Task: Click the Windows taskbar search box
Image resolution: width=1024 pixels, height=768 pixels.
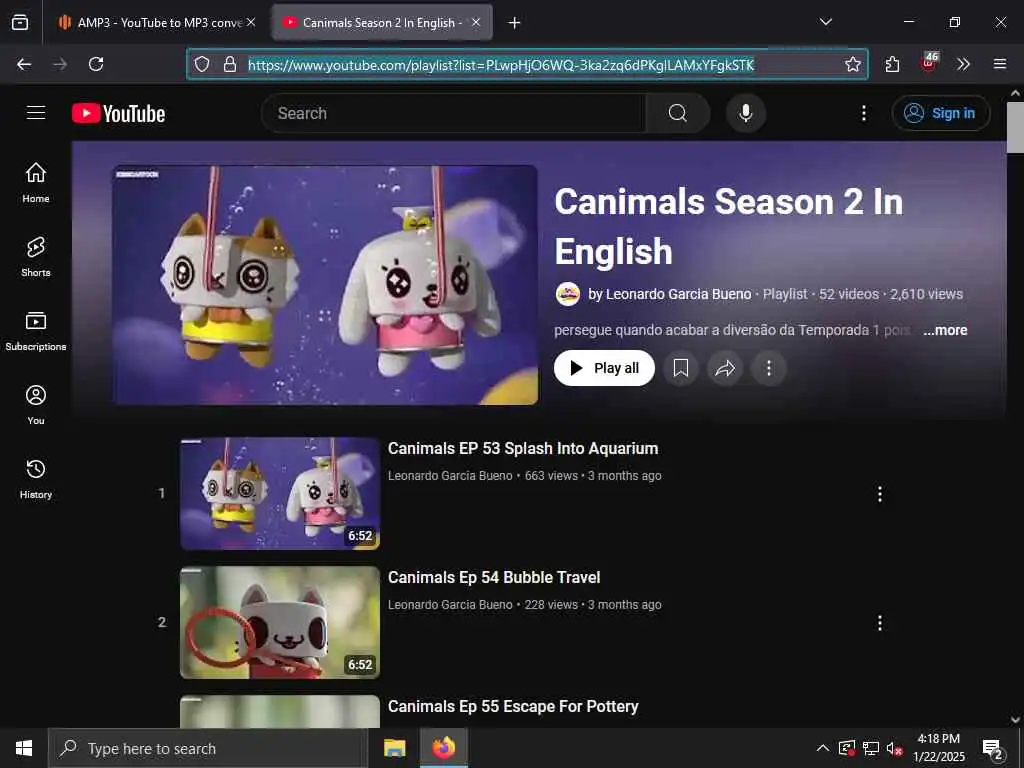Action: point(208,748)
